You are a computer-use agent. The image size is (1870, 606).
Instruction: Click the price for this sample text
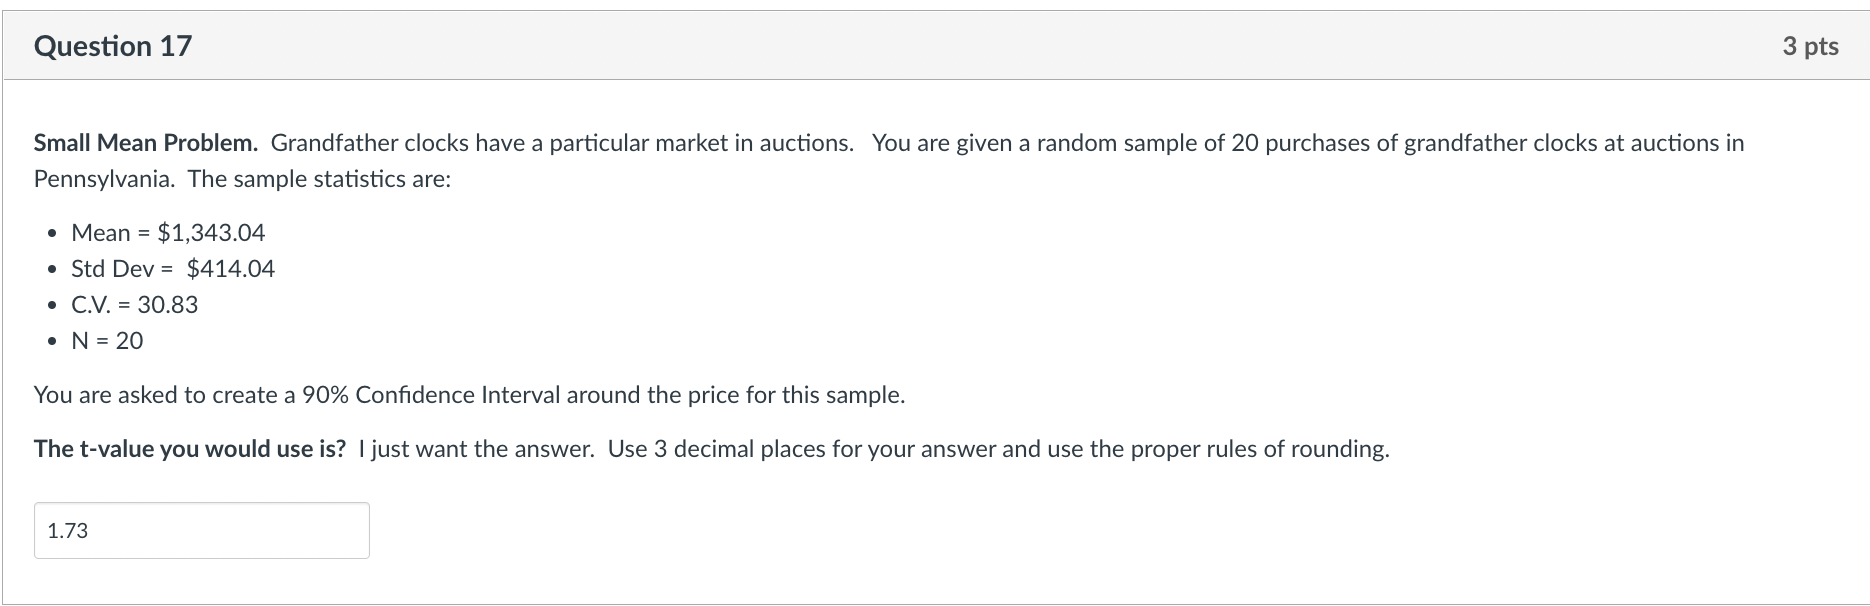click(x=796, y=395)
